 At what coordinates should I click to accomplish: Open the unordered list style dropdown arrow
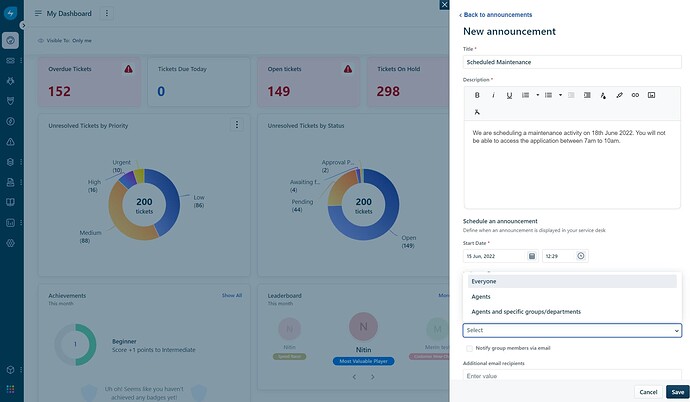click(x=560, y=95)
